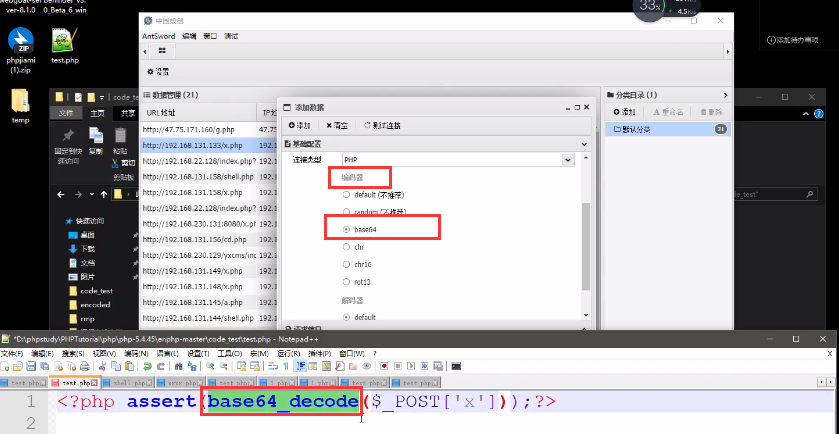Viewport: 839px width, 434px height.
Task: Click the 清空 button in the add data dialog
Action: click(337, 125)
